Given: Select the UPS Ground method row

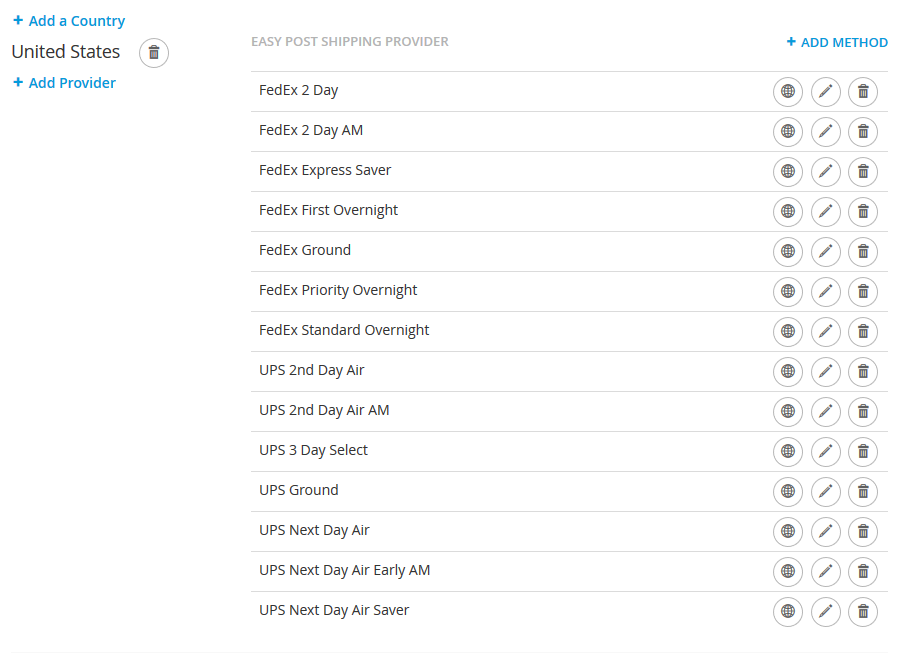Looking at the screenshot, I should [x=569, y=492].
